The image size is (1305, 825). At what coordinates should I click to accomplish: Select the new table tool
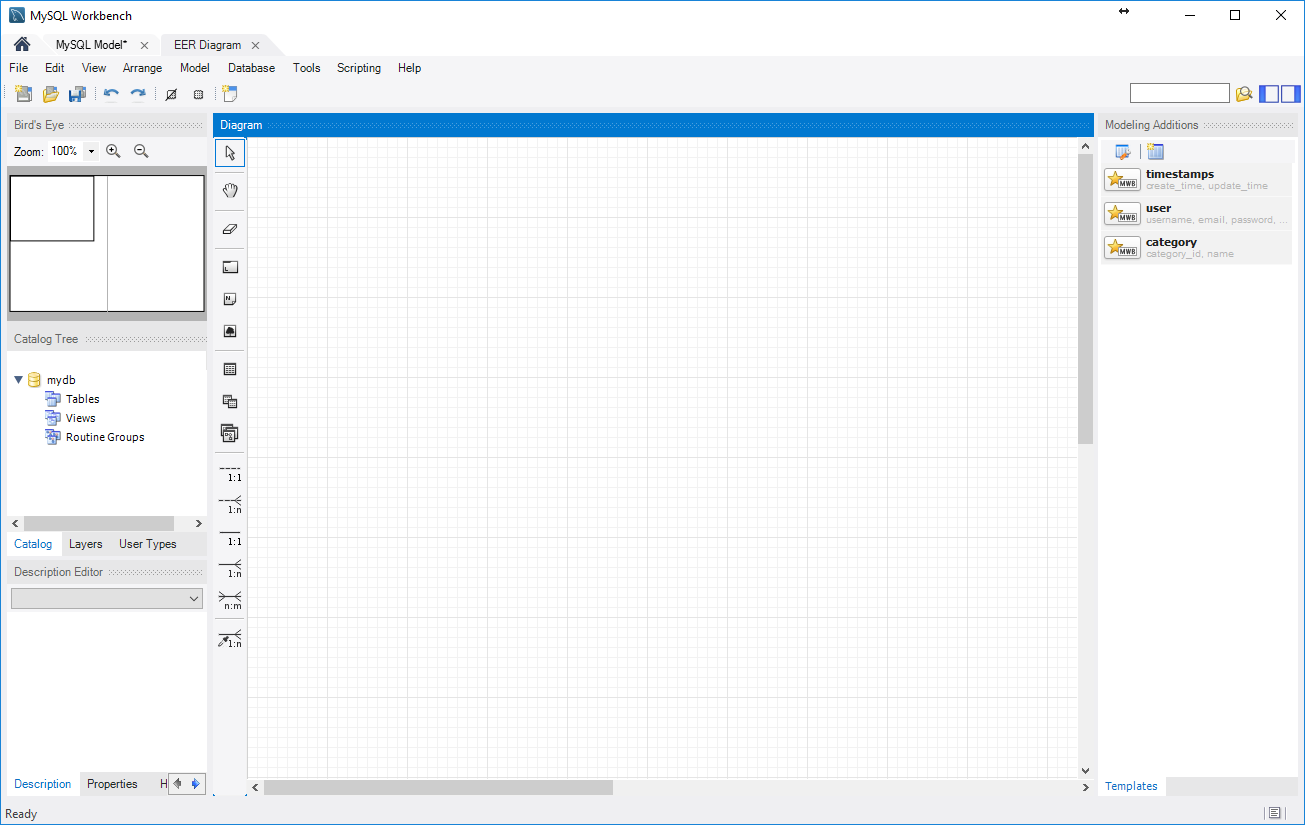[x=230, y=369]
